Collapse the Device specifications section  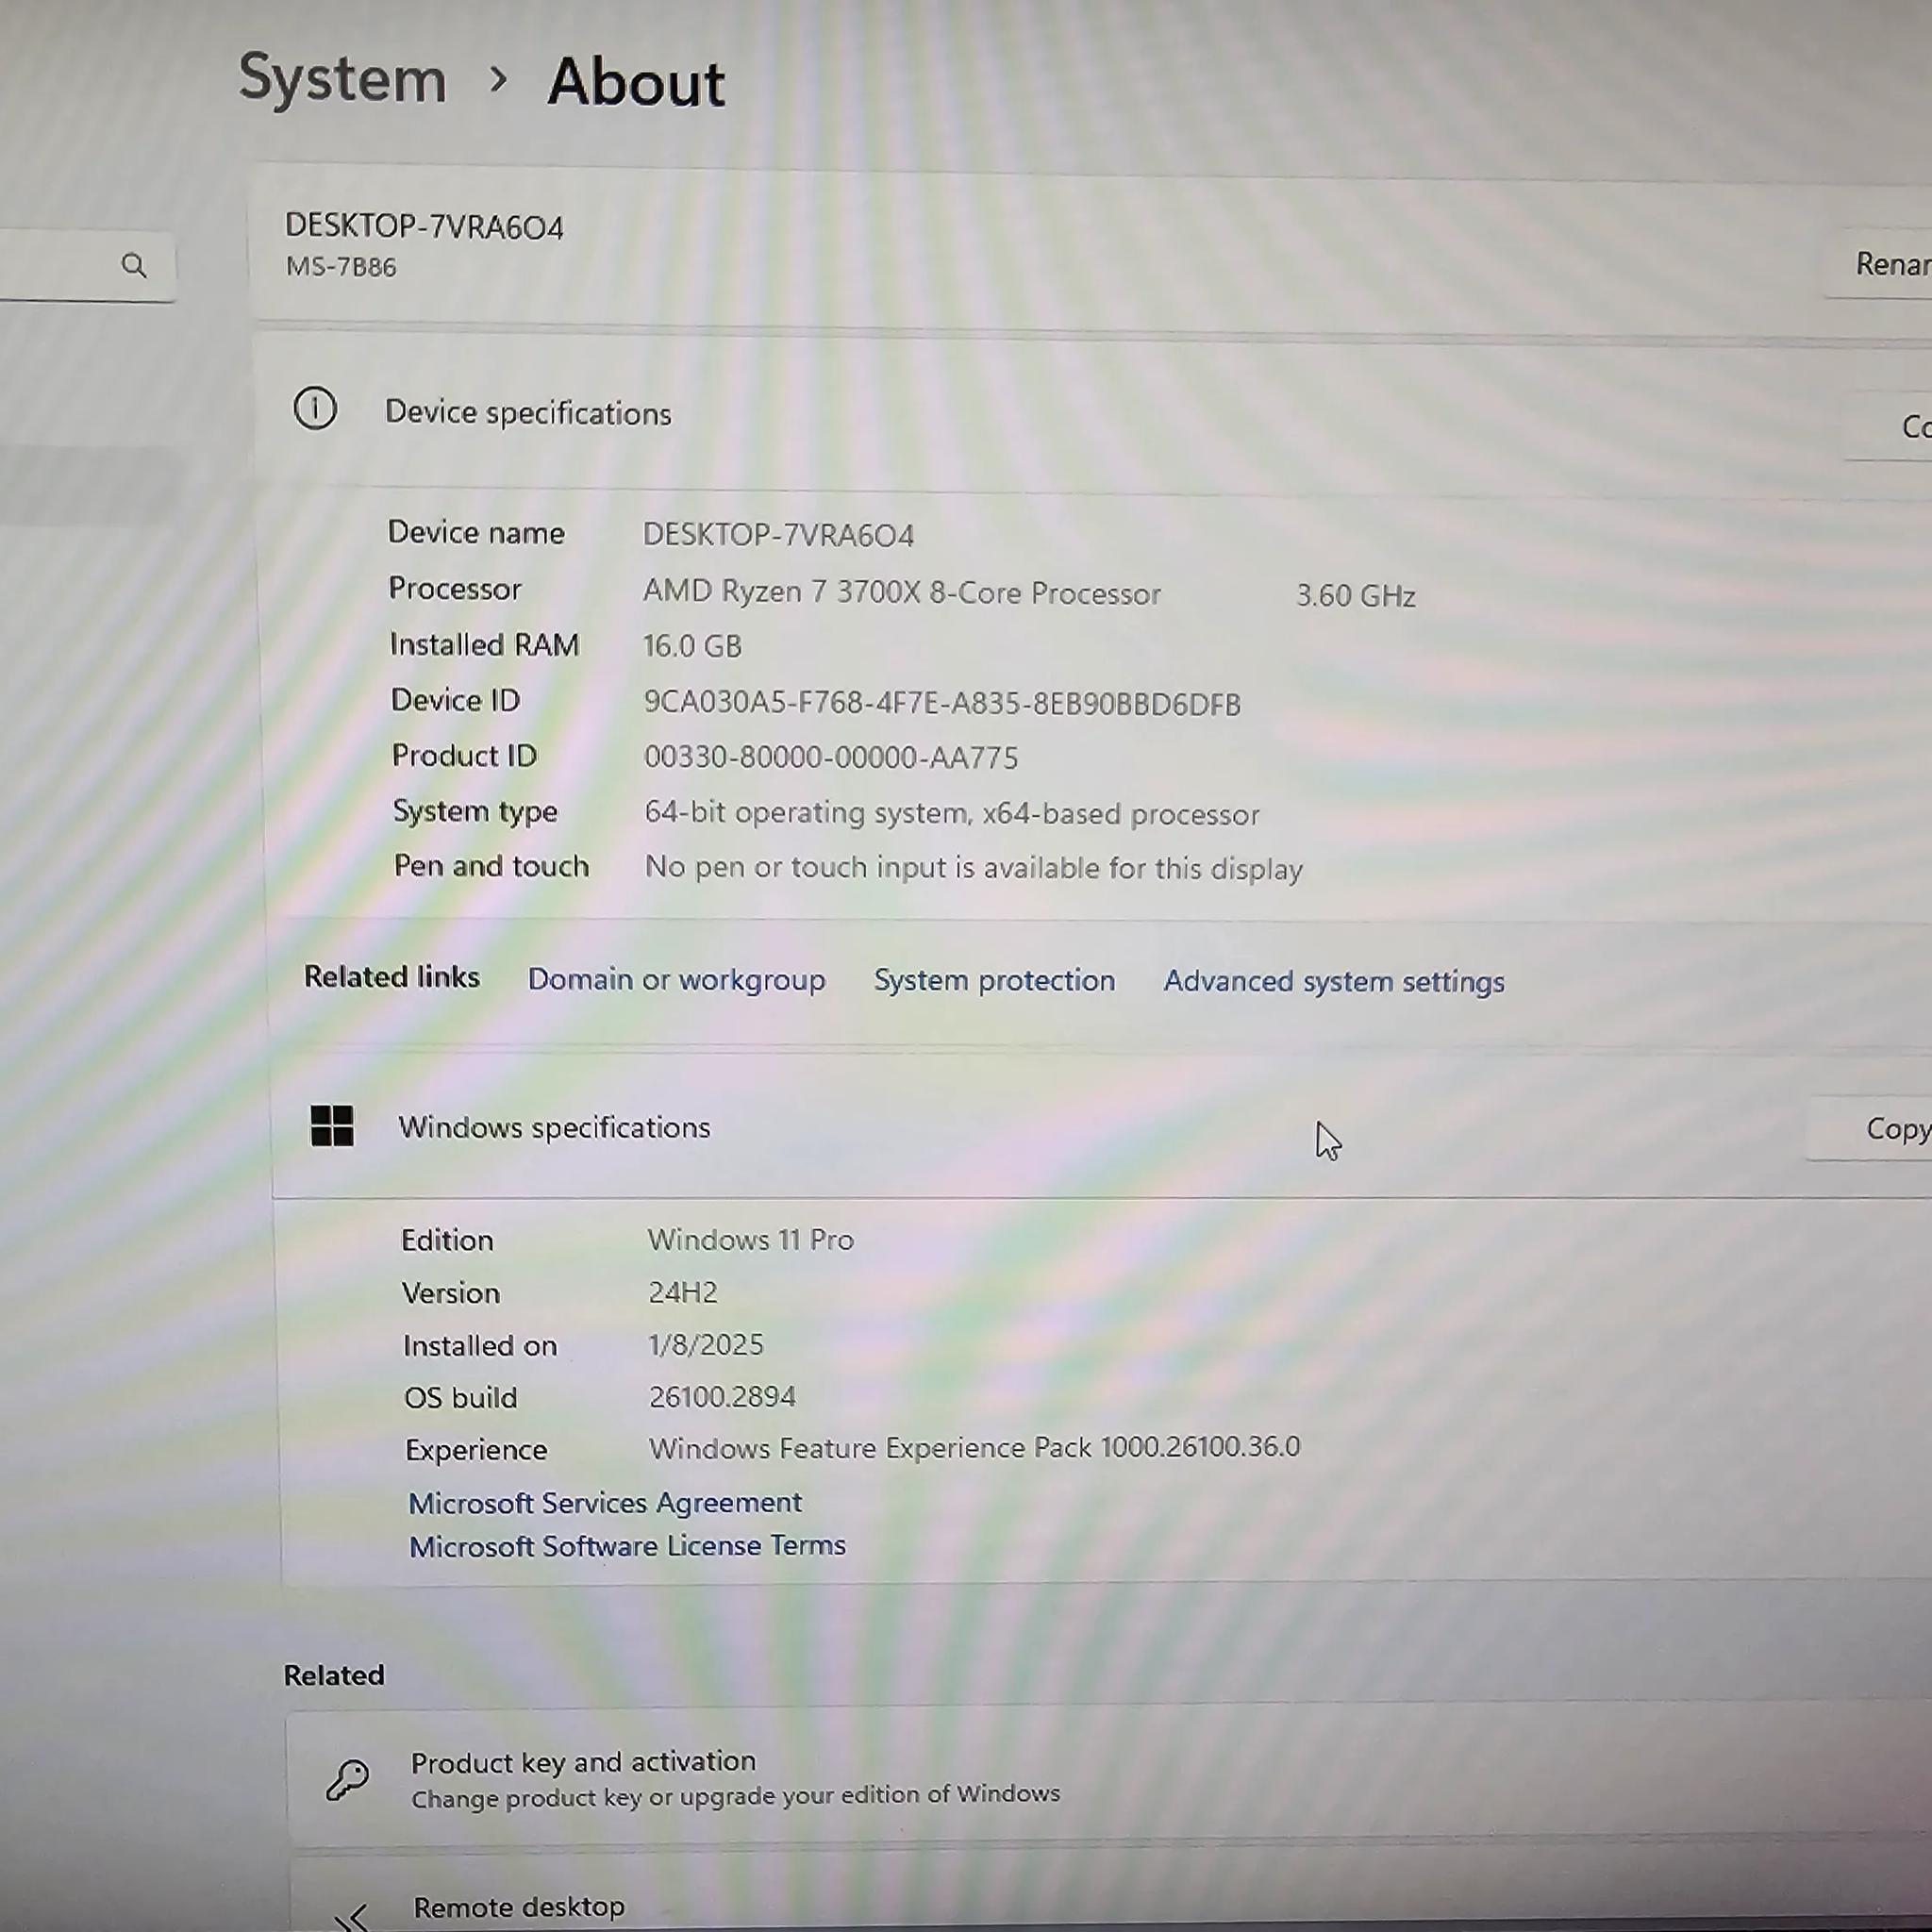click(1093, 412)
